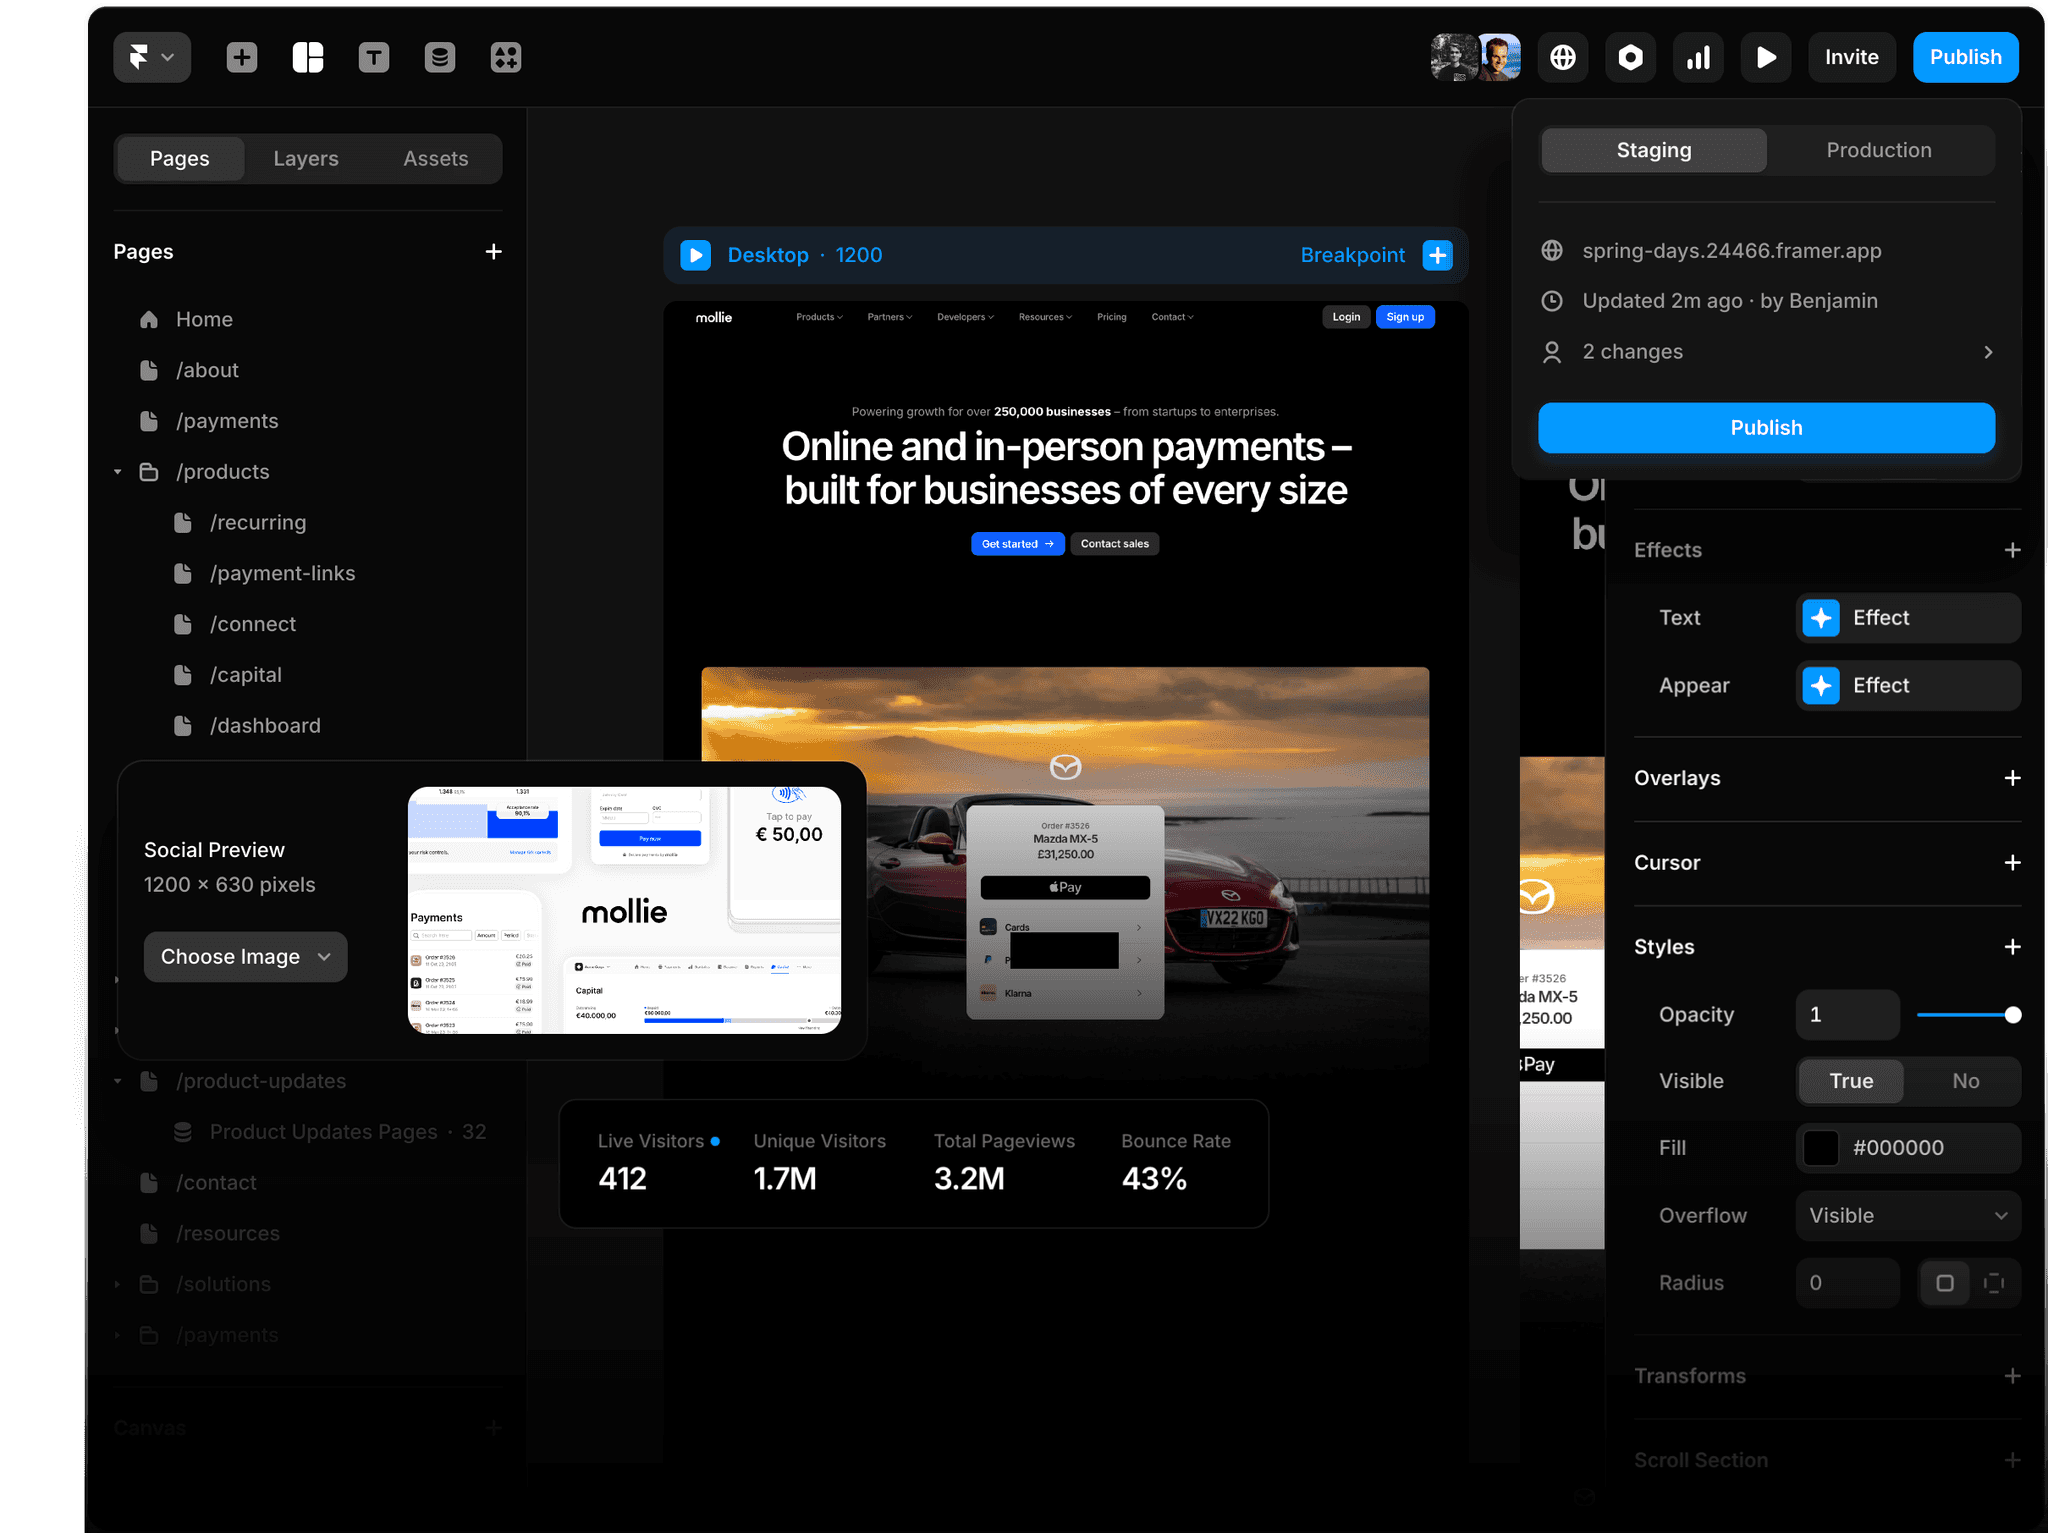
Task: Click the Opacity input field
Action: pyautogui.click(x=1846, y=1015)
